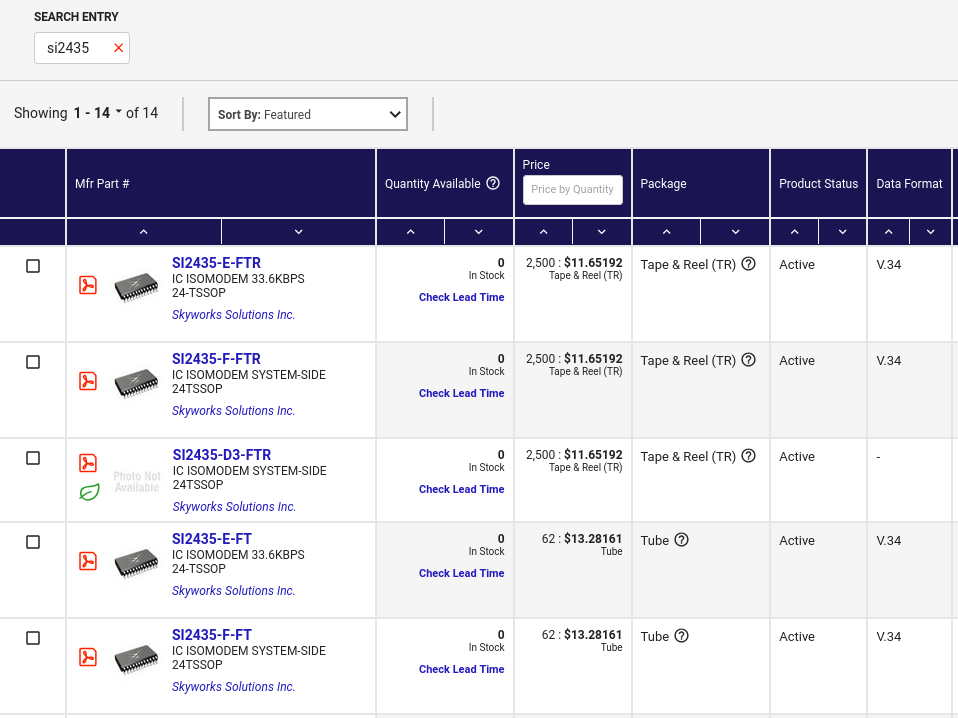The height and width of the screenshot is (718, 958).
Task: Open Tape & Reel help icon in first row
Action: (748, 264)
